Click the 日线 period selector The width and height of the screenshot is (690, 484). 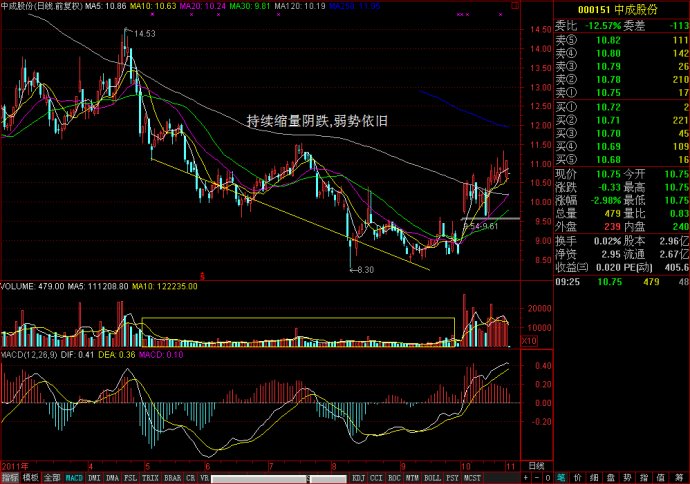click(x=536, y=466)
